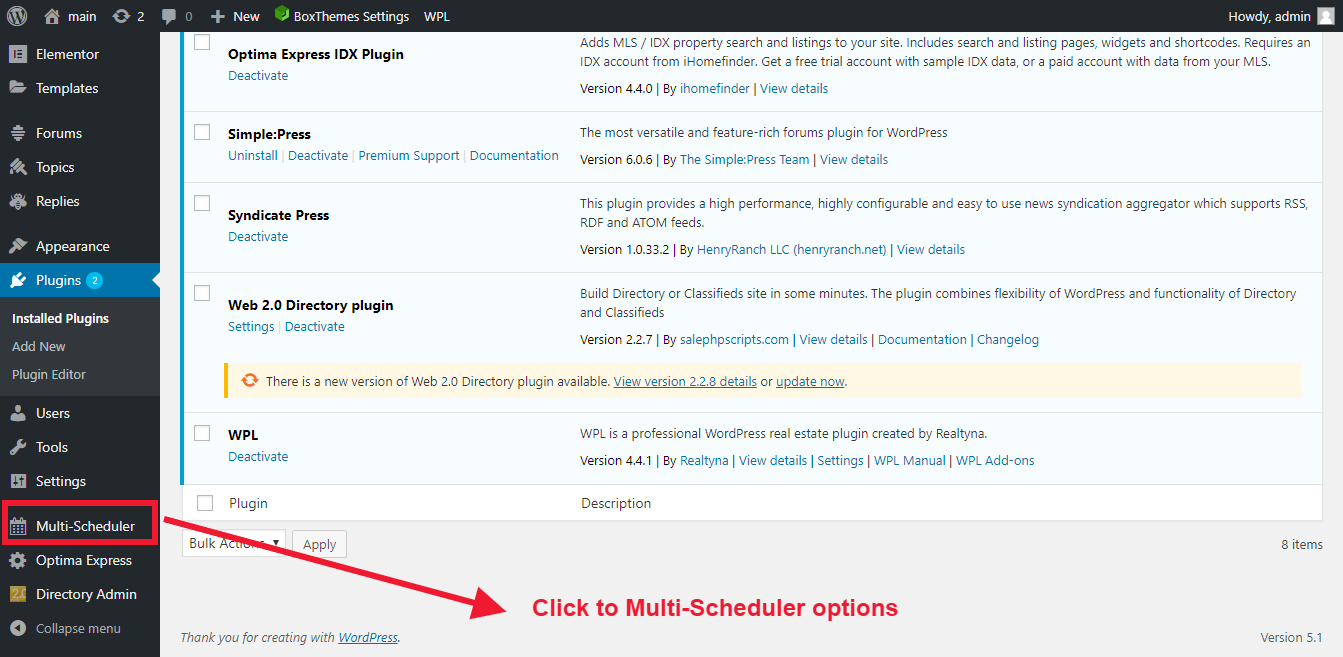Viewport: 1343px width, 657px height.
Task: Click the Users person icon in sidebar
Action: coord(18,413)
